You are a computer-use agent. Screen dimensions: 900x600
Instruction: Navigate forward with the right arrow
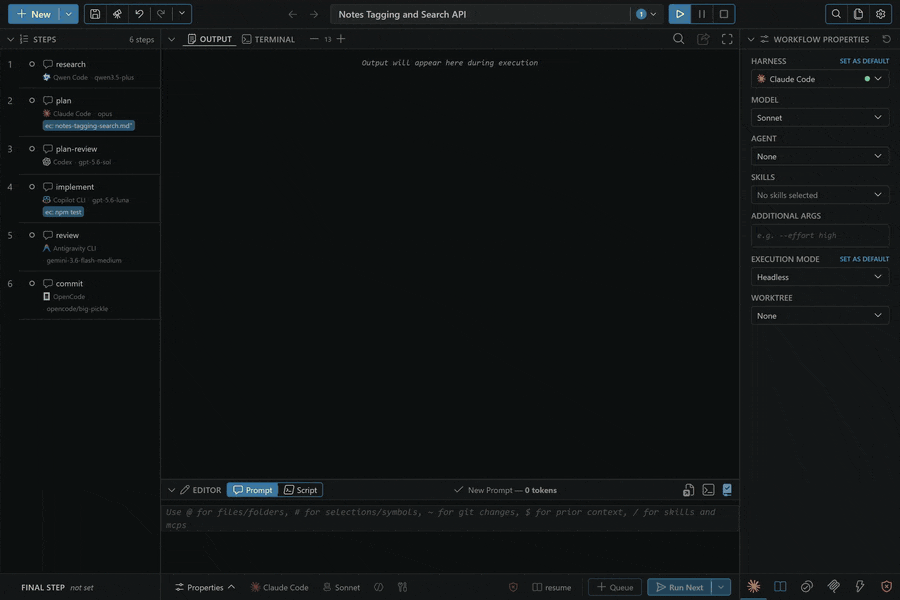[x=314, y=14]
